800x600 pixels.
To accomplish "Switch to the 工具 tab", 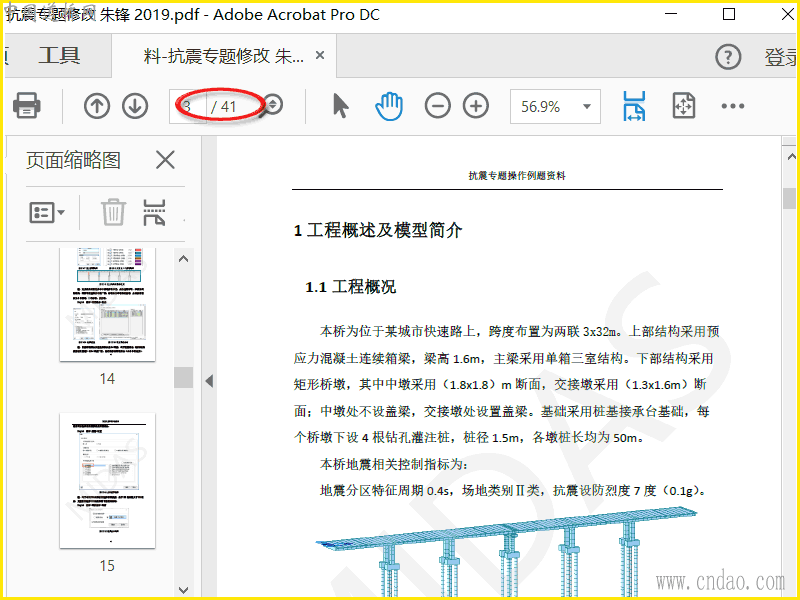I will point(59,56).
